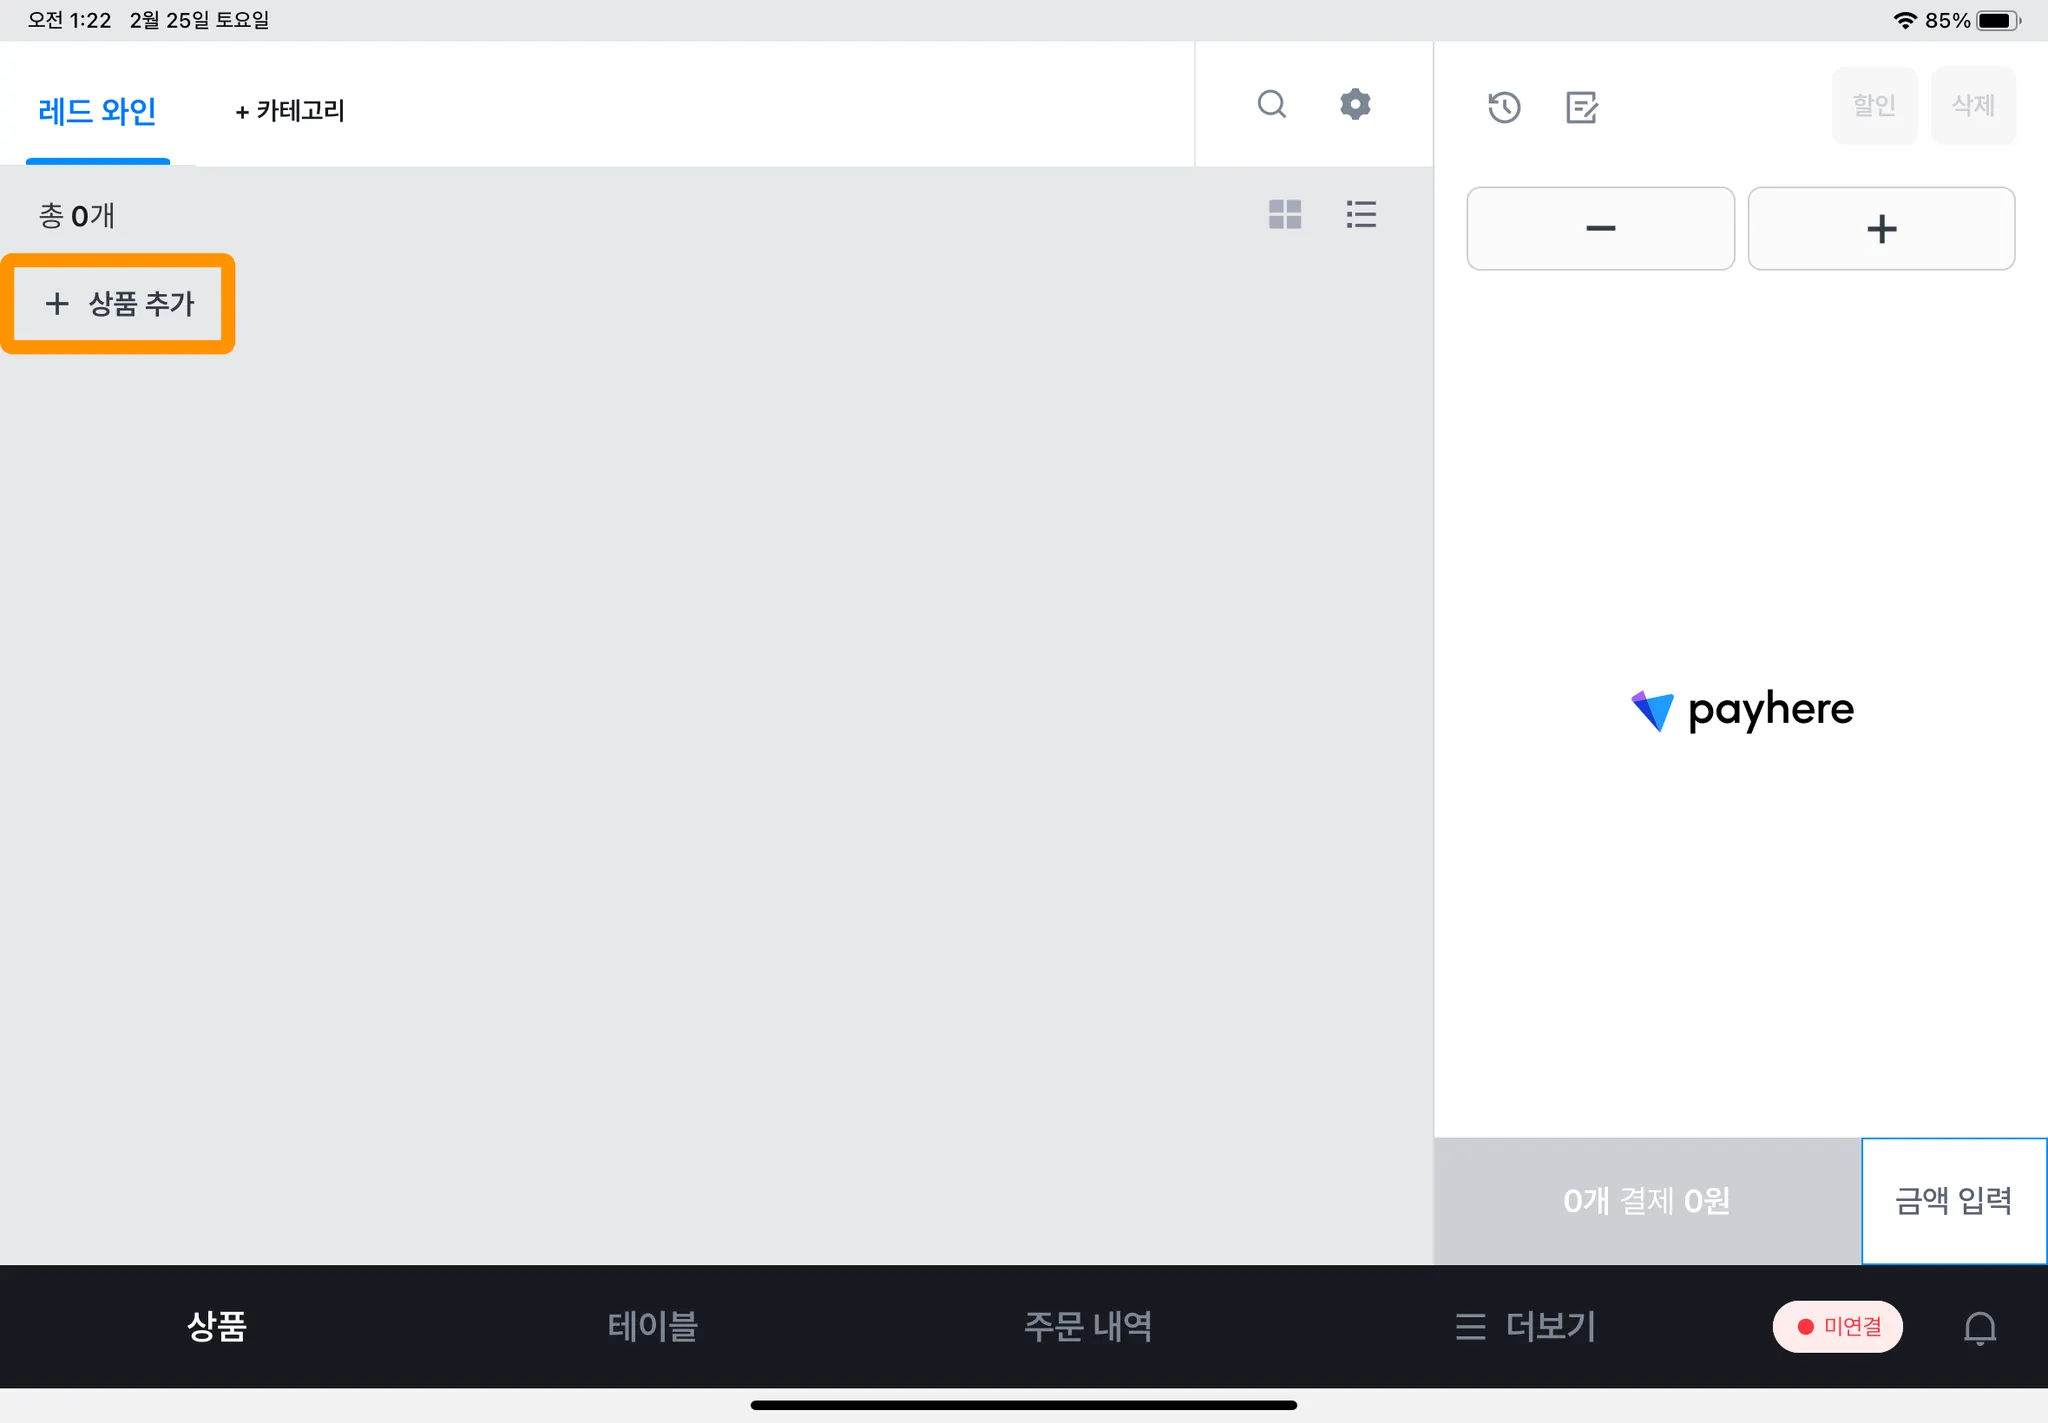Open the order history clock icon
This screenshot has height=1423, width=2048.
1504,107
